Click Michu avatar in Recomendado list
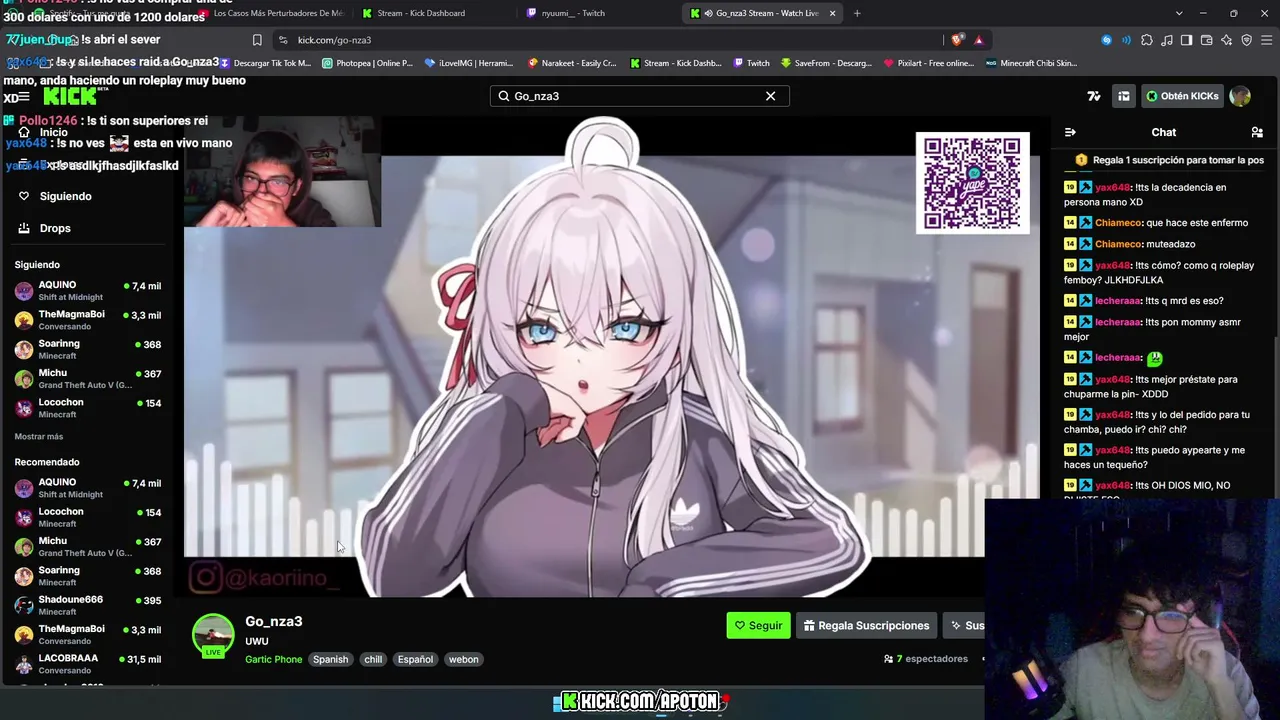The image size is (1280, 720). coord(24,546)
